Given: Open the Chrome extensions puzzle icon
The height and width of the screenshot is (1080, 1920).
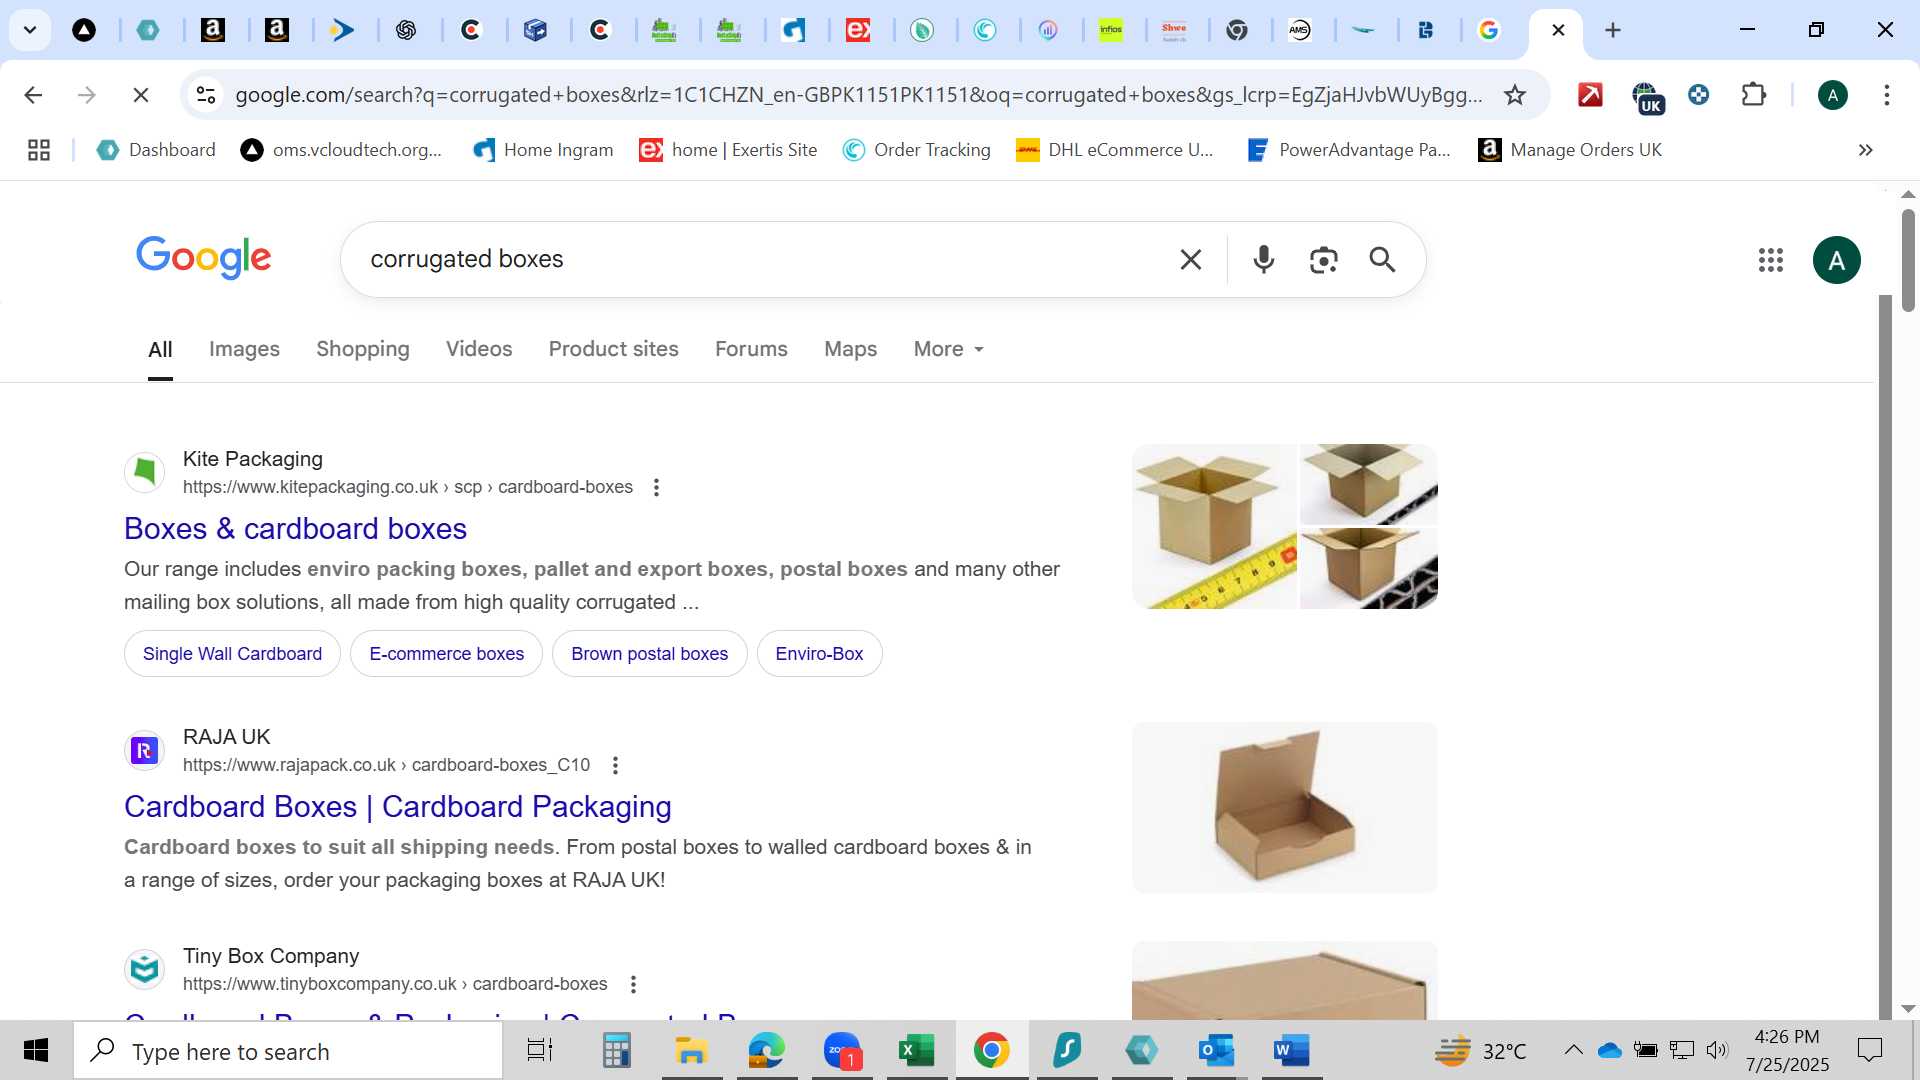Looking at the screenshot, I should click(x=1753, y=95).
